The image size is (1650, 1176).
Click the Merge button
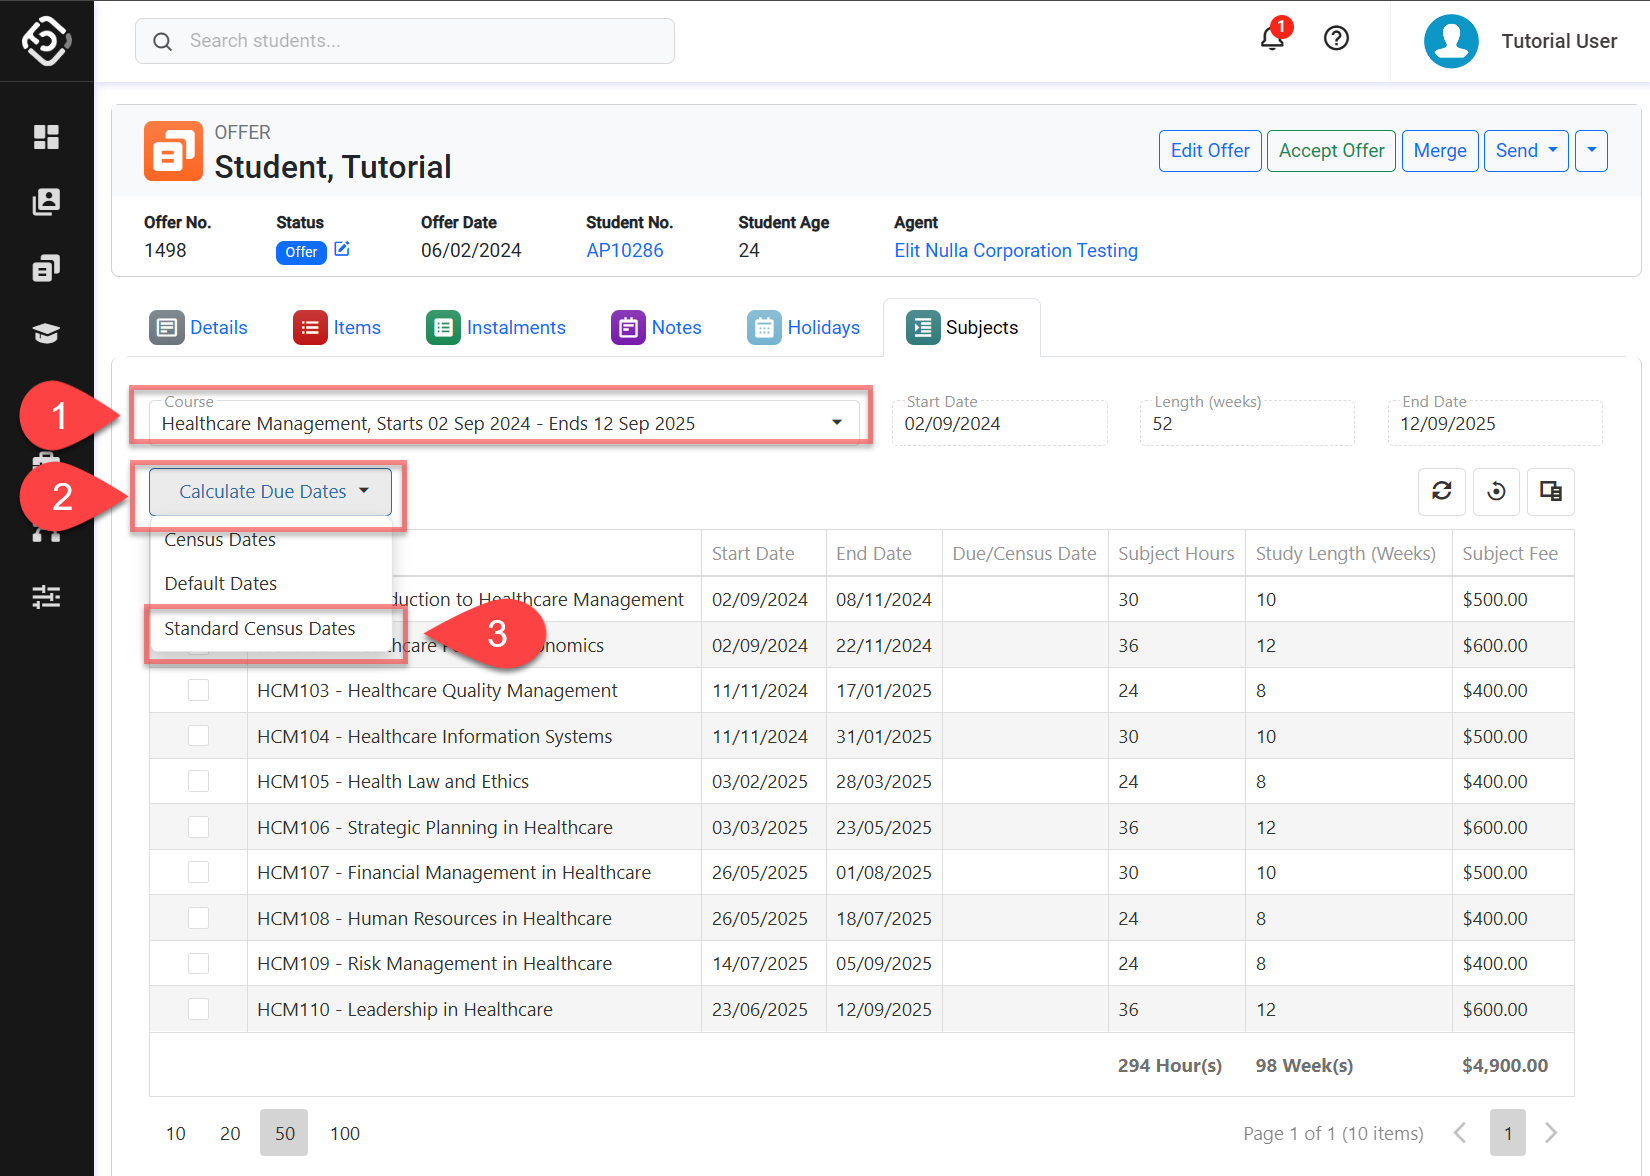pyautogui.click(x=1440, y=151)
